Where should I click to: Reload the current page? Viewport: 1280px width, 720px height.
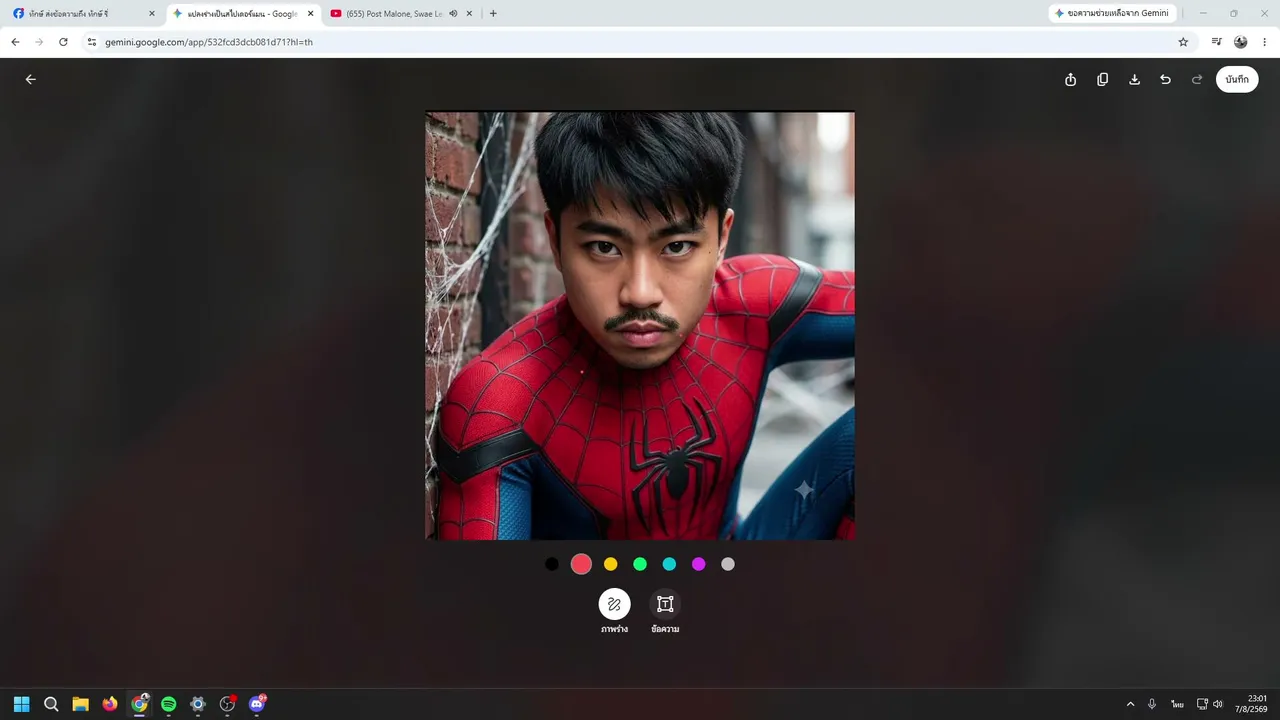tap(63, 42)
